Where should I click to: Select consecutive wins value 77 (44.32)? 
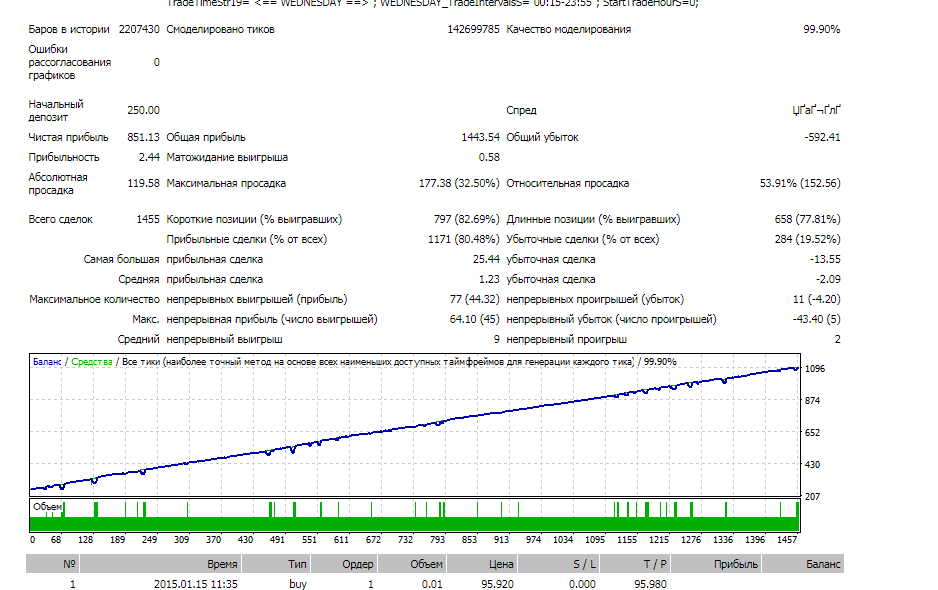point(474,299)
